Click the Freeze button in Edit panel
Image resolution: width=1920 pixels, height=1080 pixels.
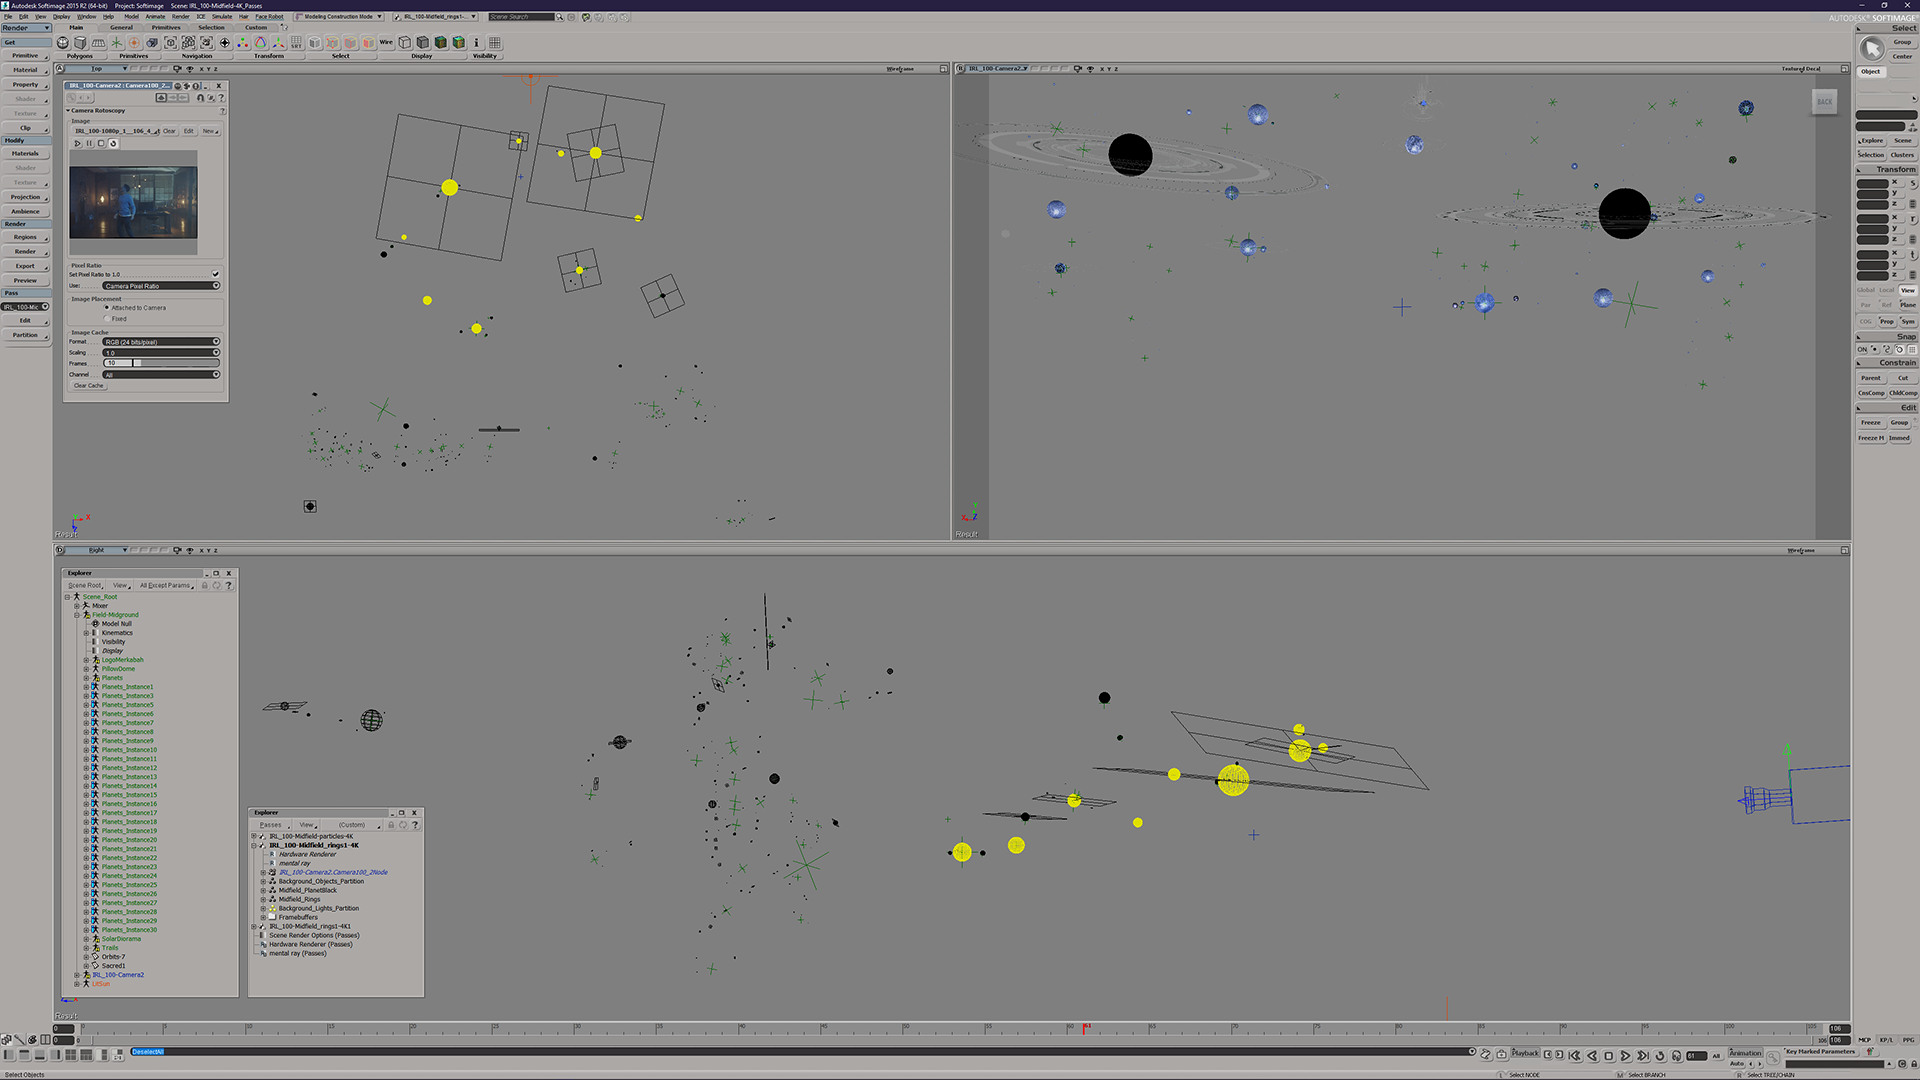click(x=1870, y=423)
